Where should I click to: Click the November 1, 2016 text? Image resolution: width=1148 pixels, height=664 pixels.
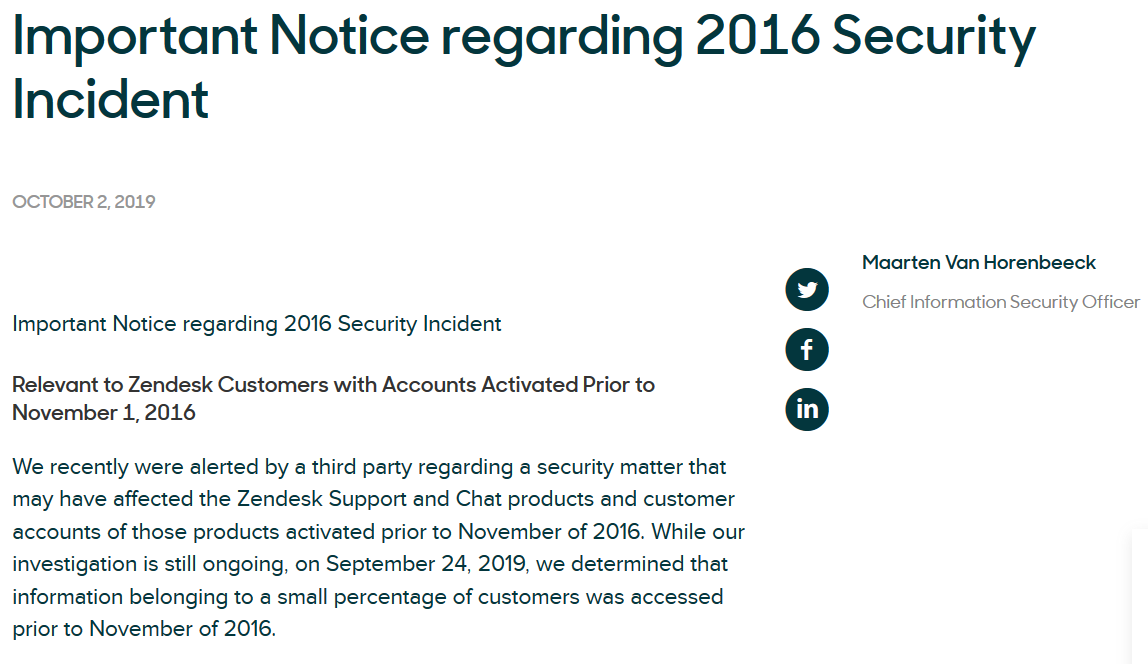(104, 413)
